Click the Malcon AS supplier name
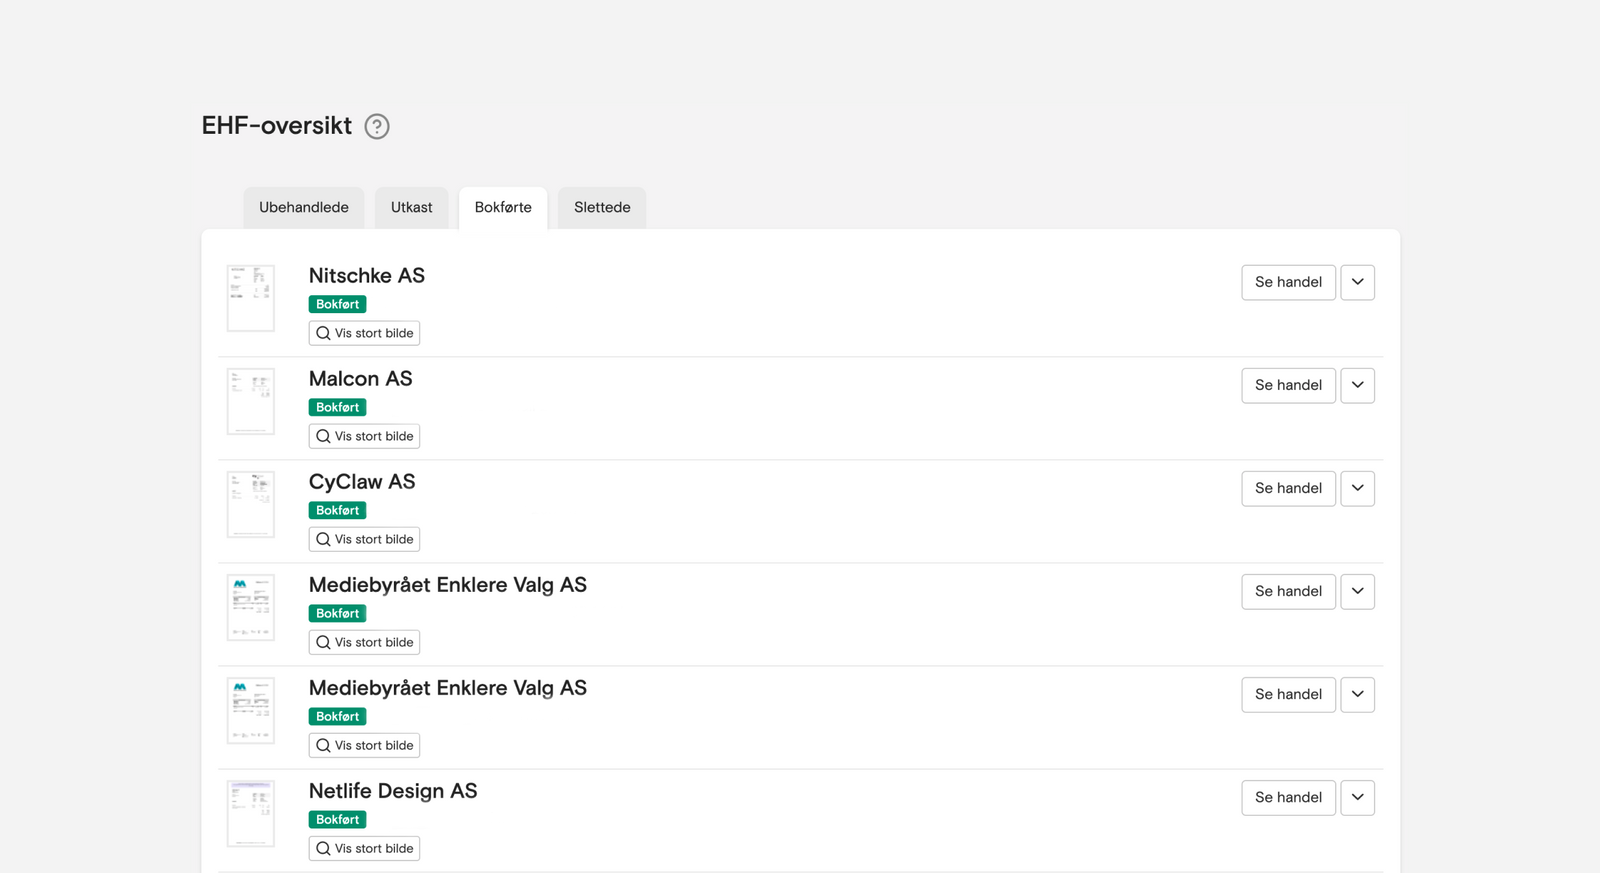This screenshot has height=873, width=1600. click(361, 379)
